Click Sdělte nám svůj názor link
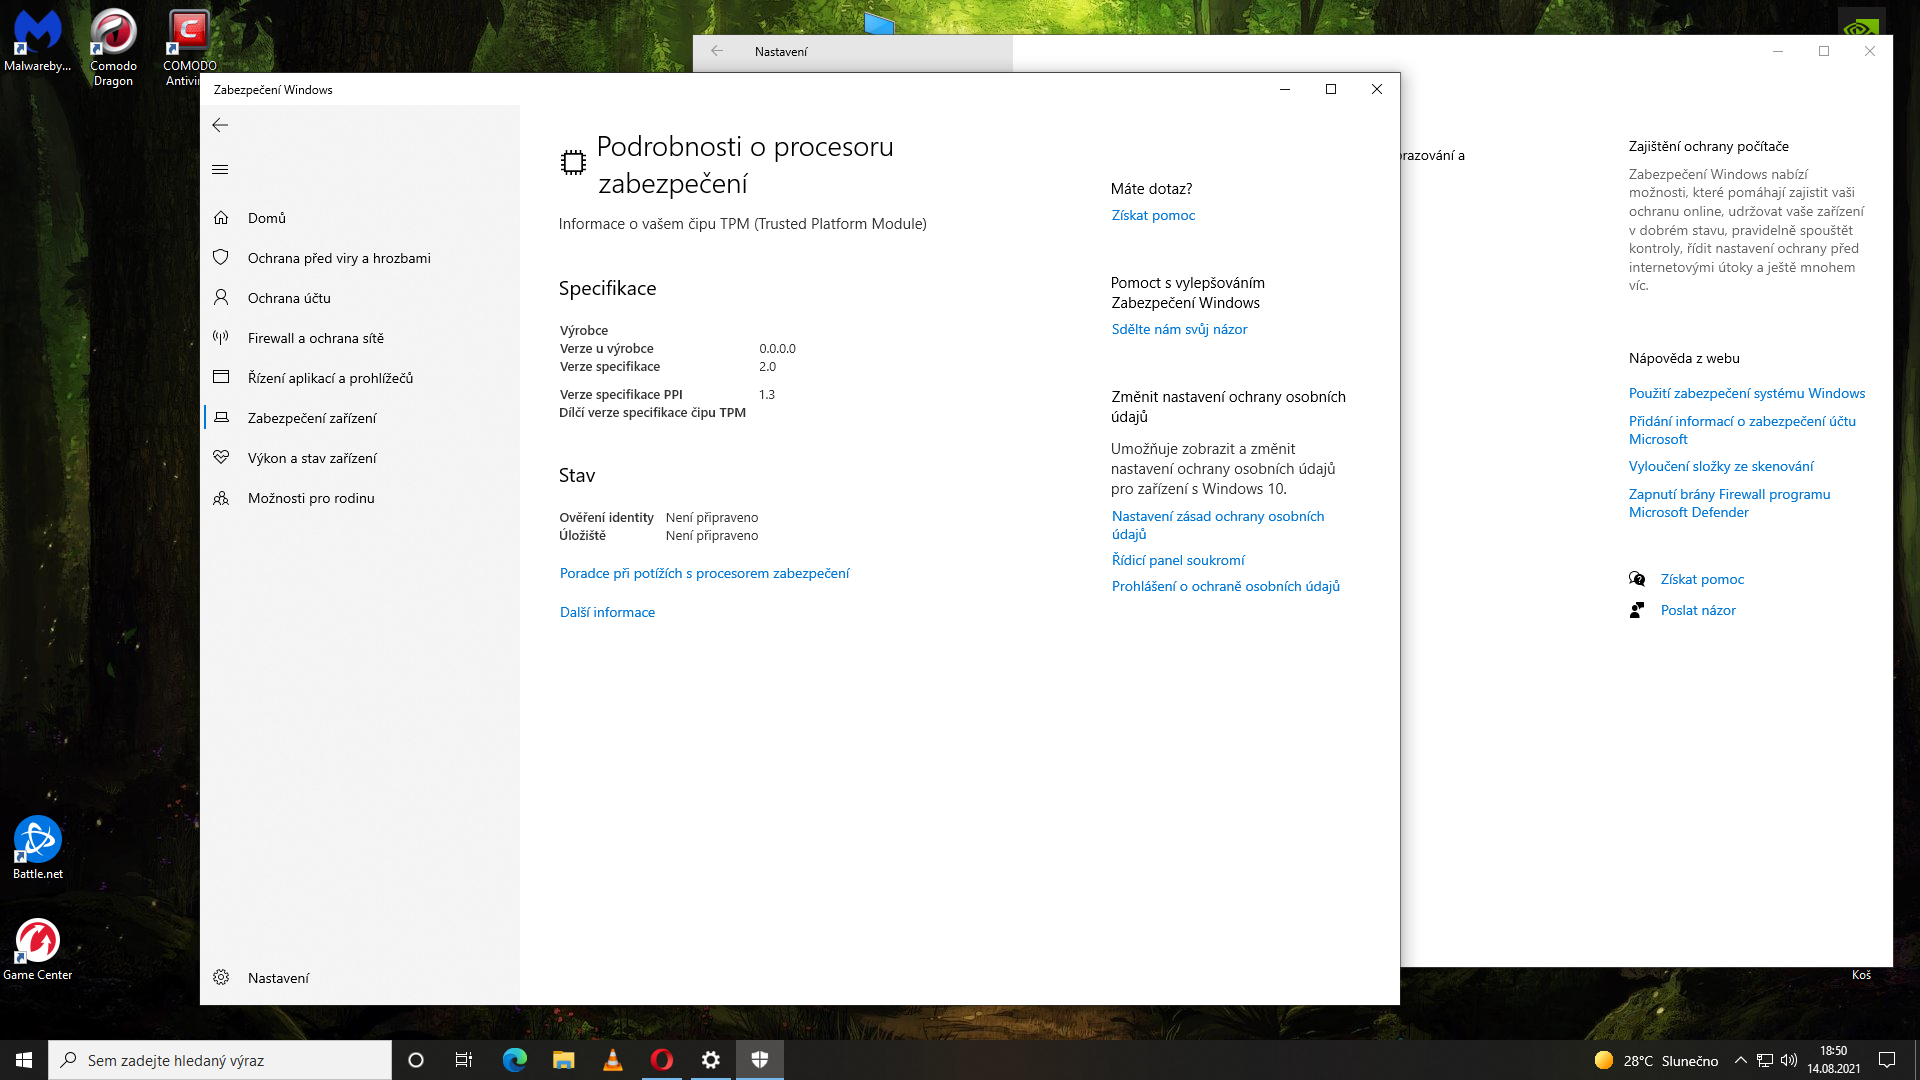Viewport: 1920px width, 1080px height. click(1179, 329)
